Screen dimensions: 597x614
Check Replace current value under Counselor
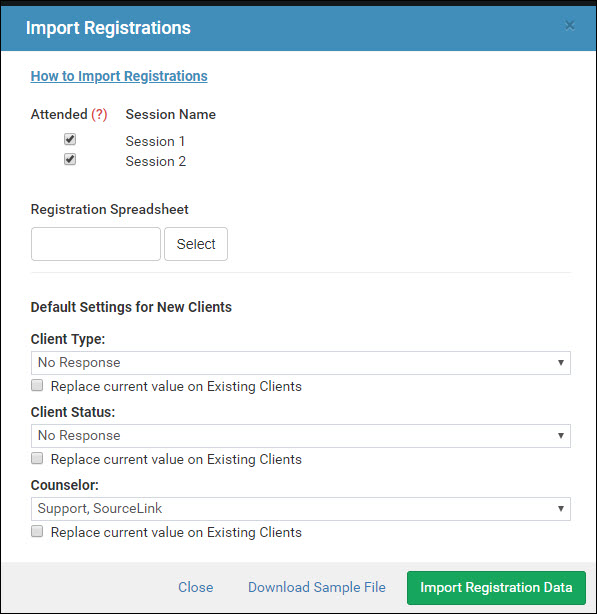point(37,531)
